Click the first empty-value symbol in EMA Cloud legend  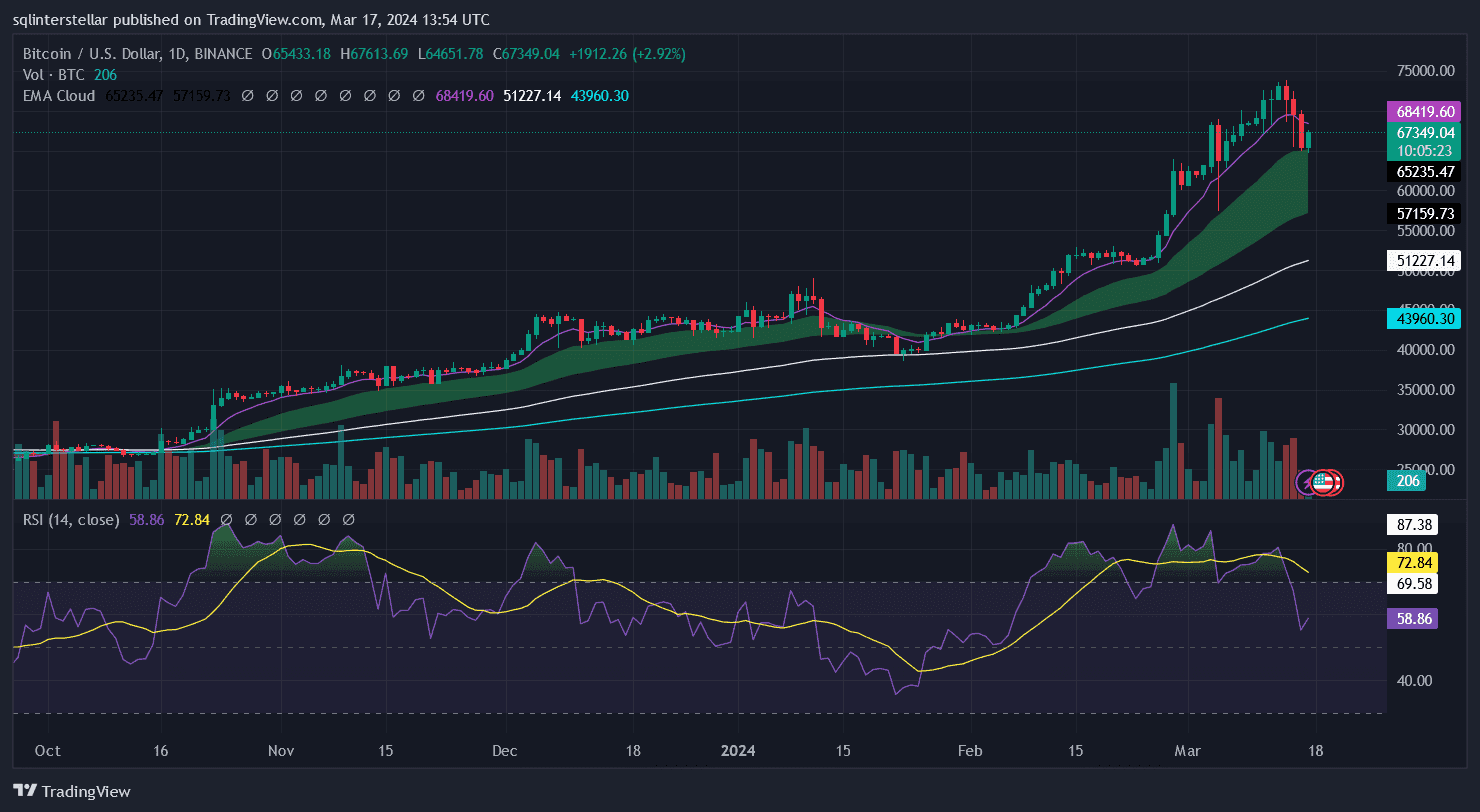point(248,96)
